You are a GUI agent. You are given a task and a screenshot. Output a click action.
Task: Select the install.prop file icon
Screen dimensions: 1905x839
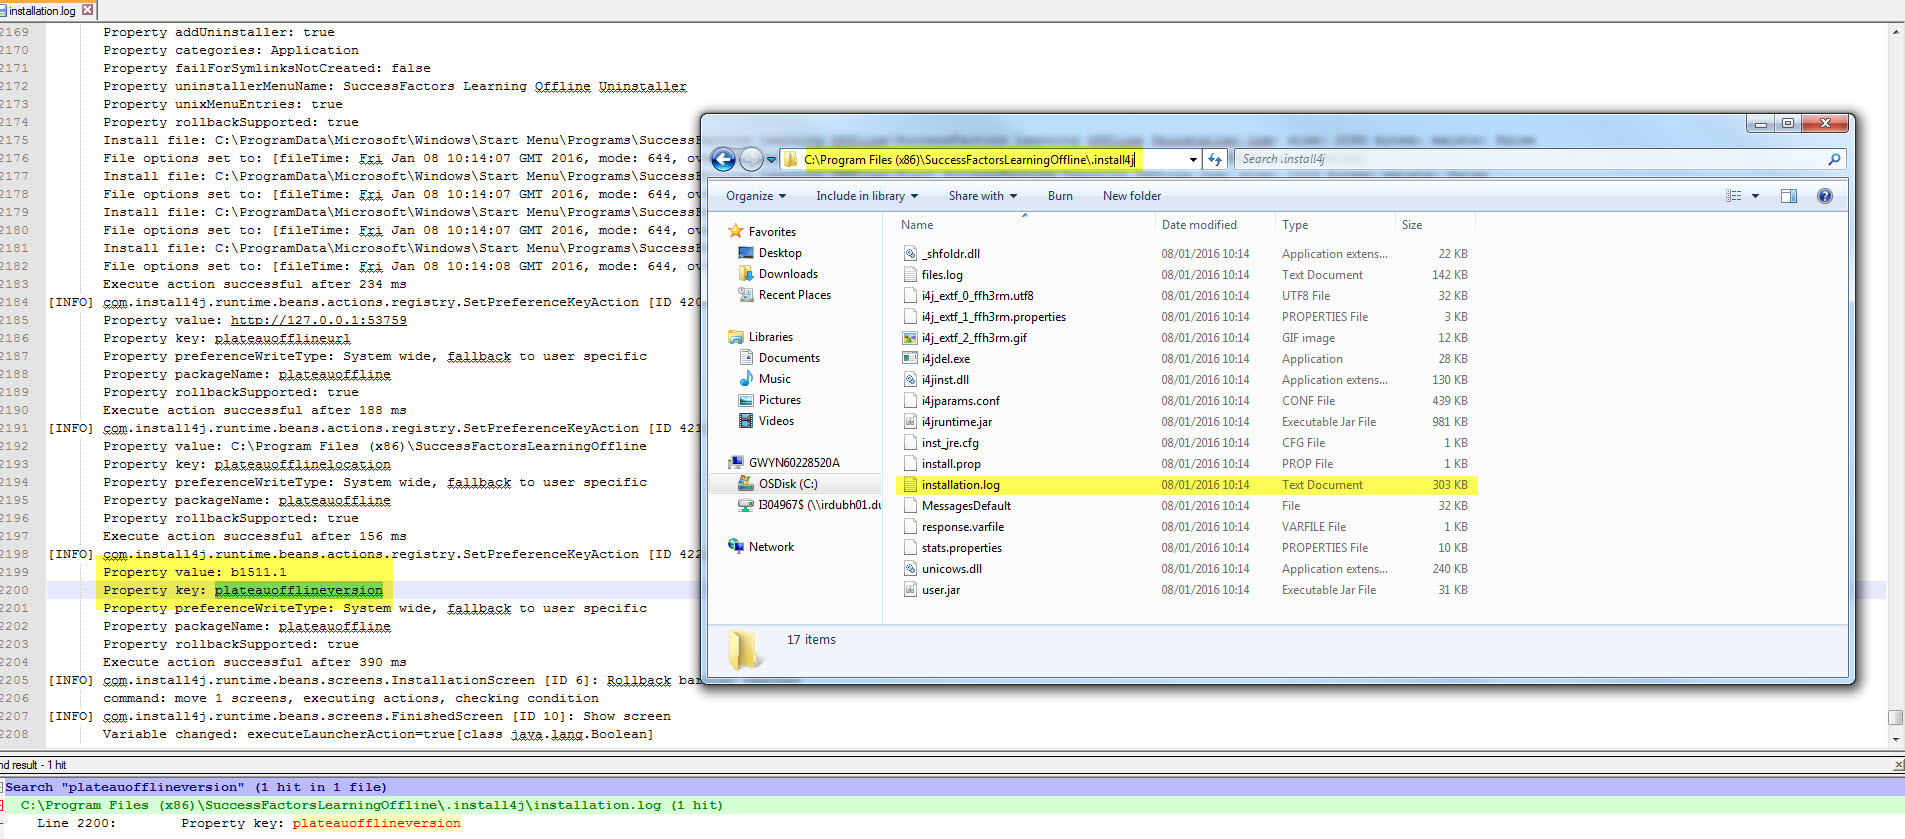[x=910, y=464]
